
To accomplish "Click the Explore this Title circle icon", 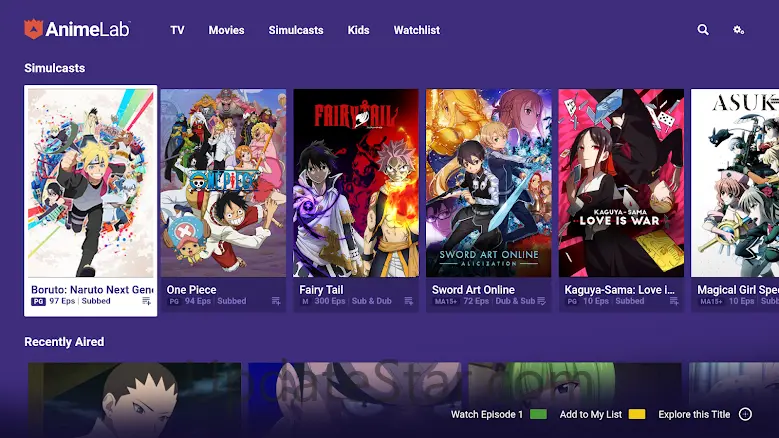I will 745,414.
